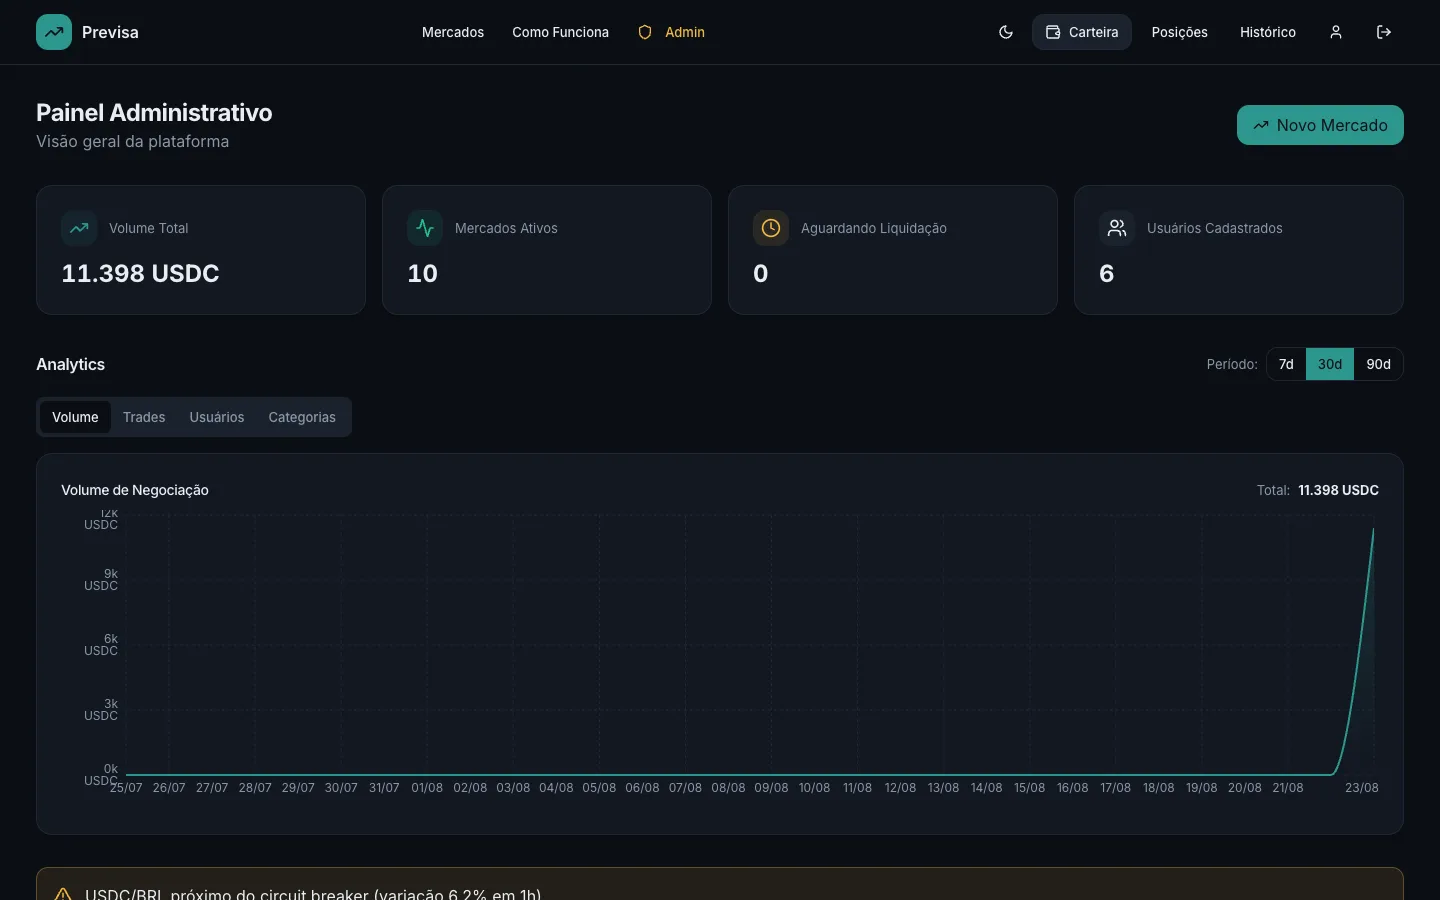Image resolution: width=1440 pixels, height=900 pixels.
Task: Click the Aguardando Liquidação clock icon
Action: [x=771, y=228]
